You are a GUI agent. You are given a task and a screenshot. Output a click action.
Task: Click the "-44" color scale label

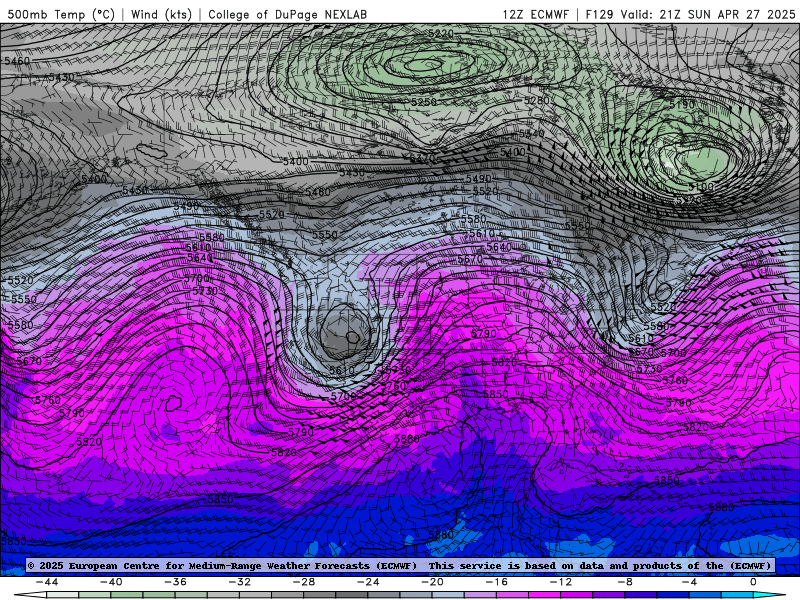(x=47, y=582)
